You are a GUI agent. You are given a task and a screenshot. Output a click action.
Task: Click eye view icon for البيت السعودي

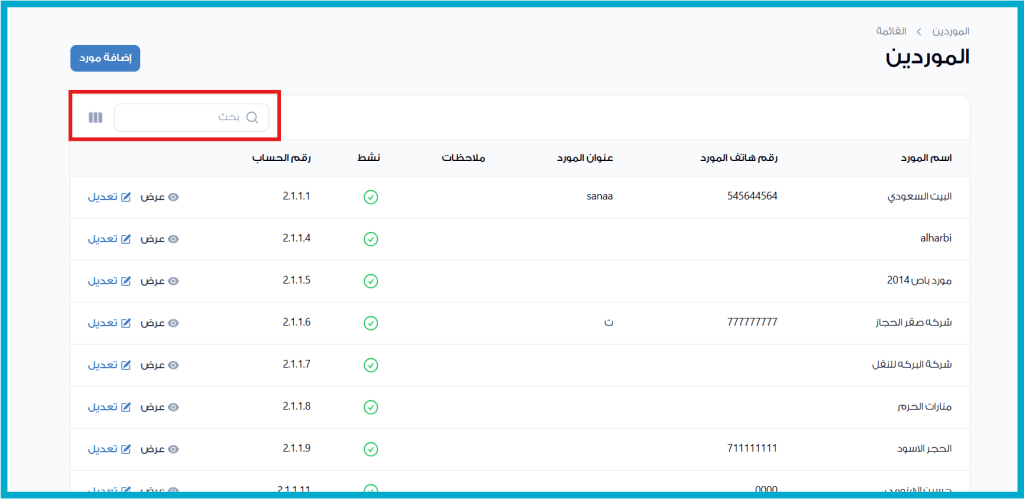[x=173, y=197]
